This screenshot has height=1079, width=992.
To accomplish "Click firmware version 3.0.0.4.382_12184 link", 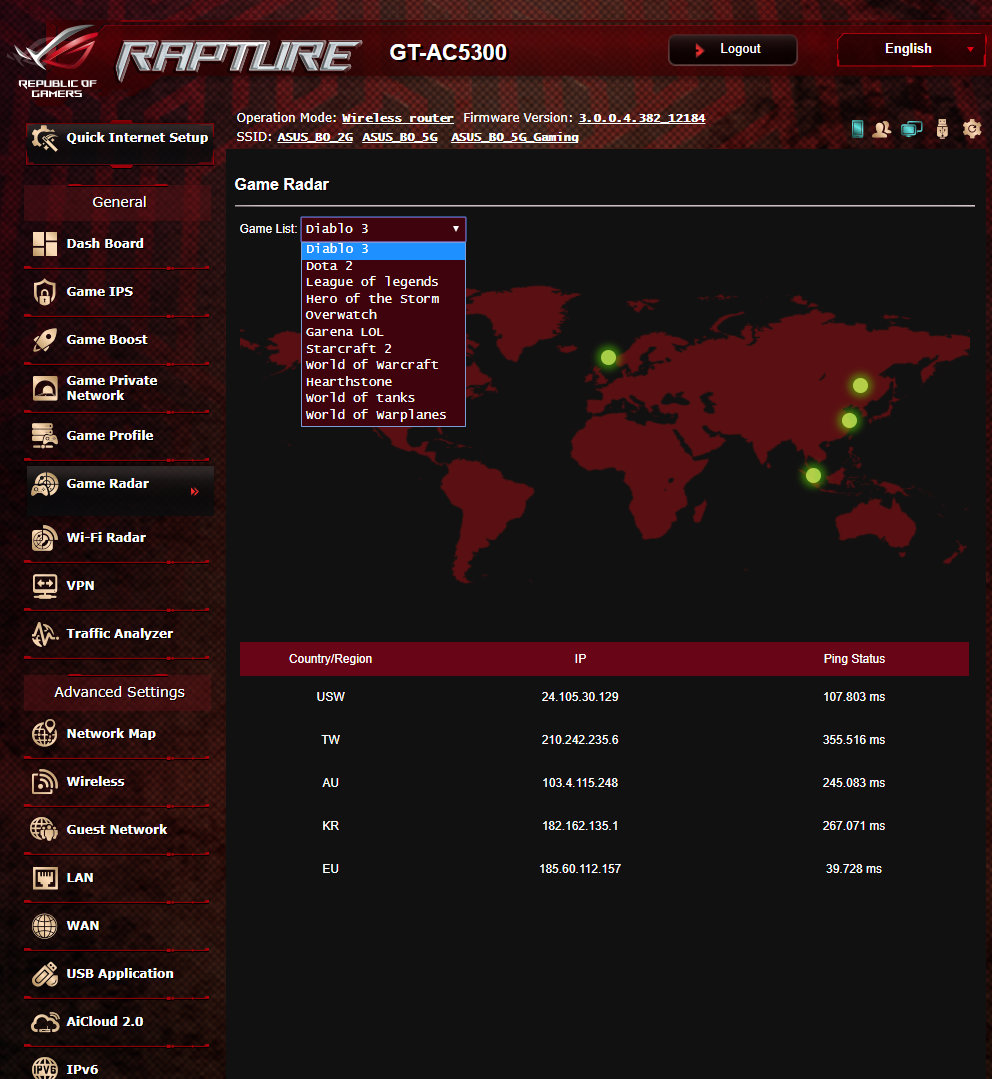I will [642, 118].
